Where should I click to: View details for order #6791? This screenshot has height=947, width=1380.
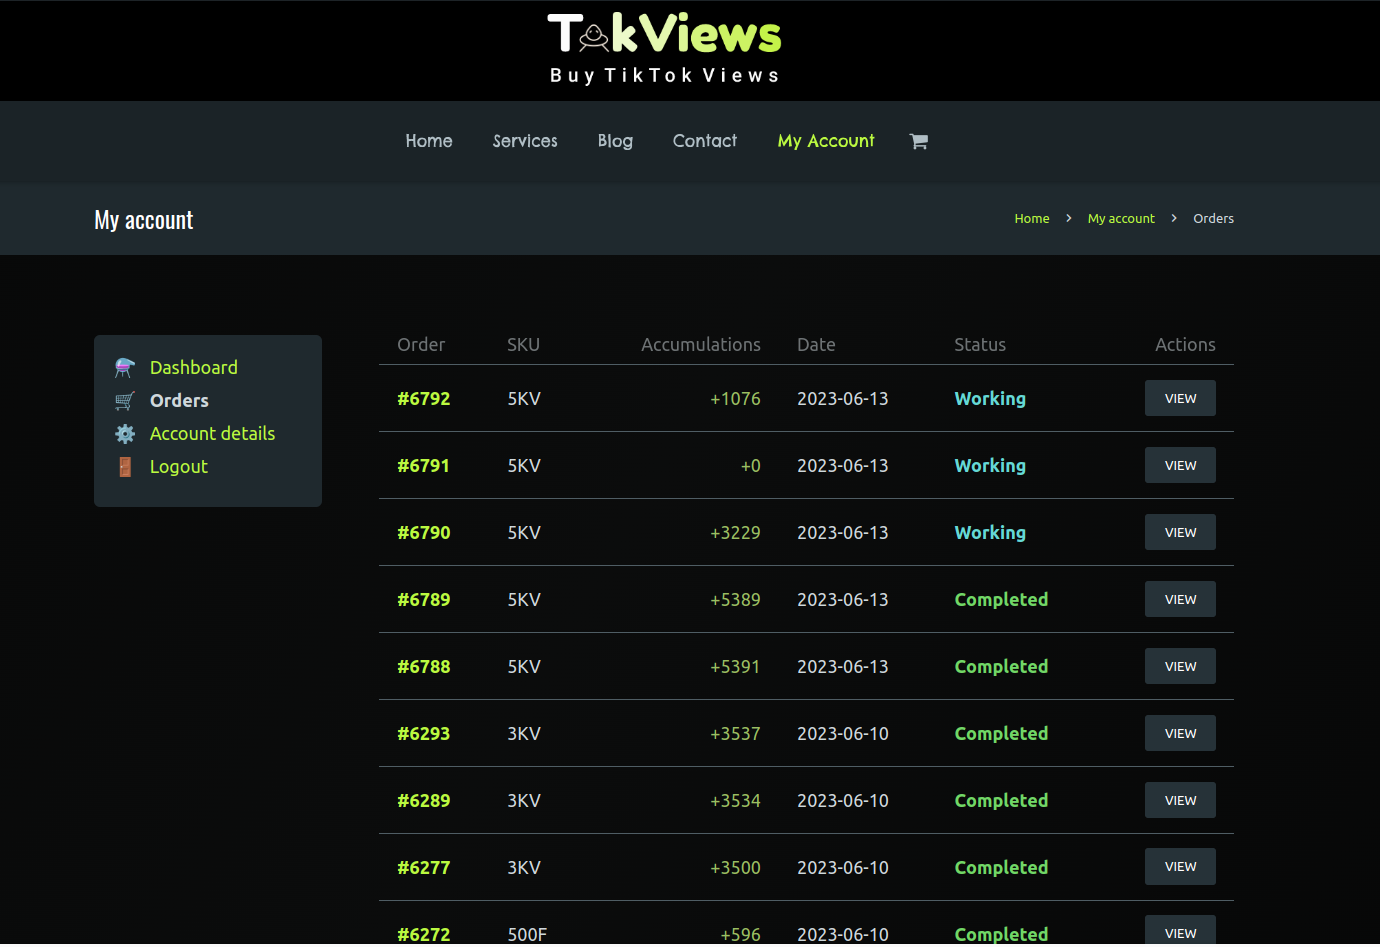(1180, 465)
